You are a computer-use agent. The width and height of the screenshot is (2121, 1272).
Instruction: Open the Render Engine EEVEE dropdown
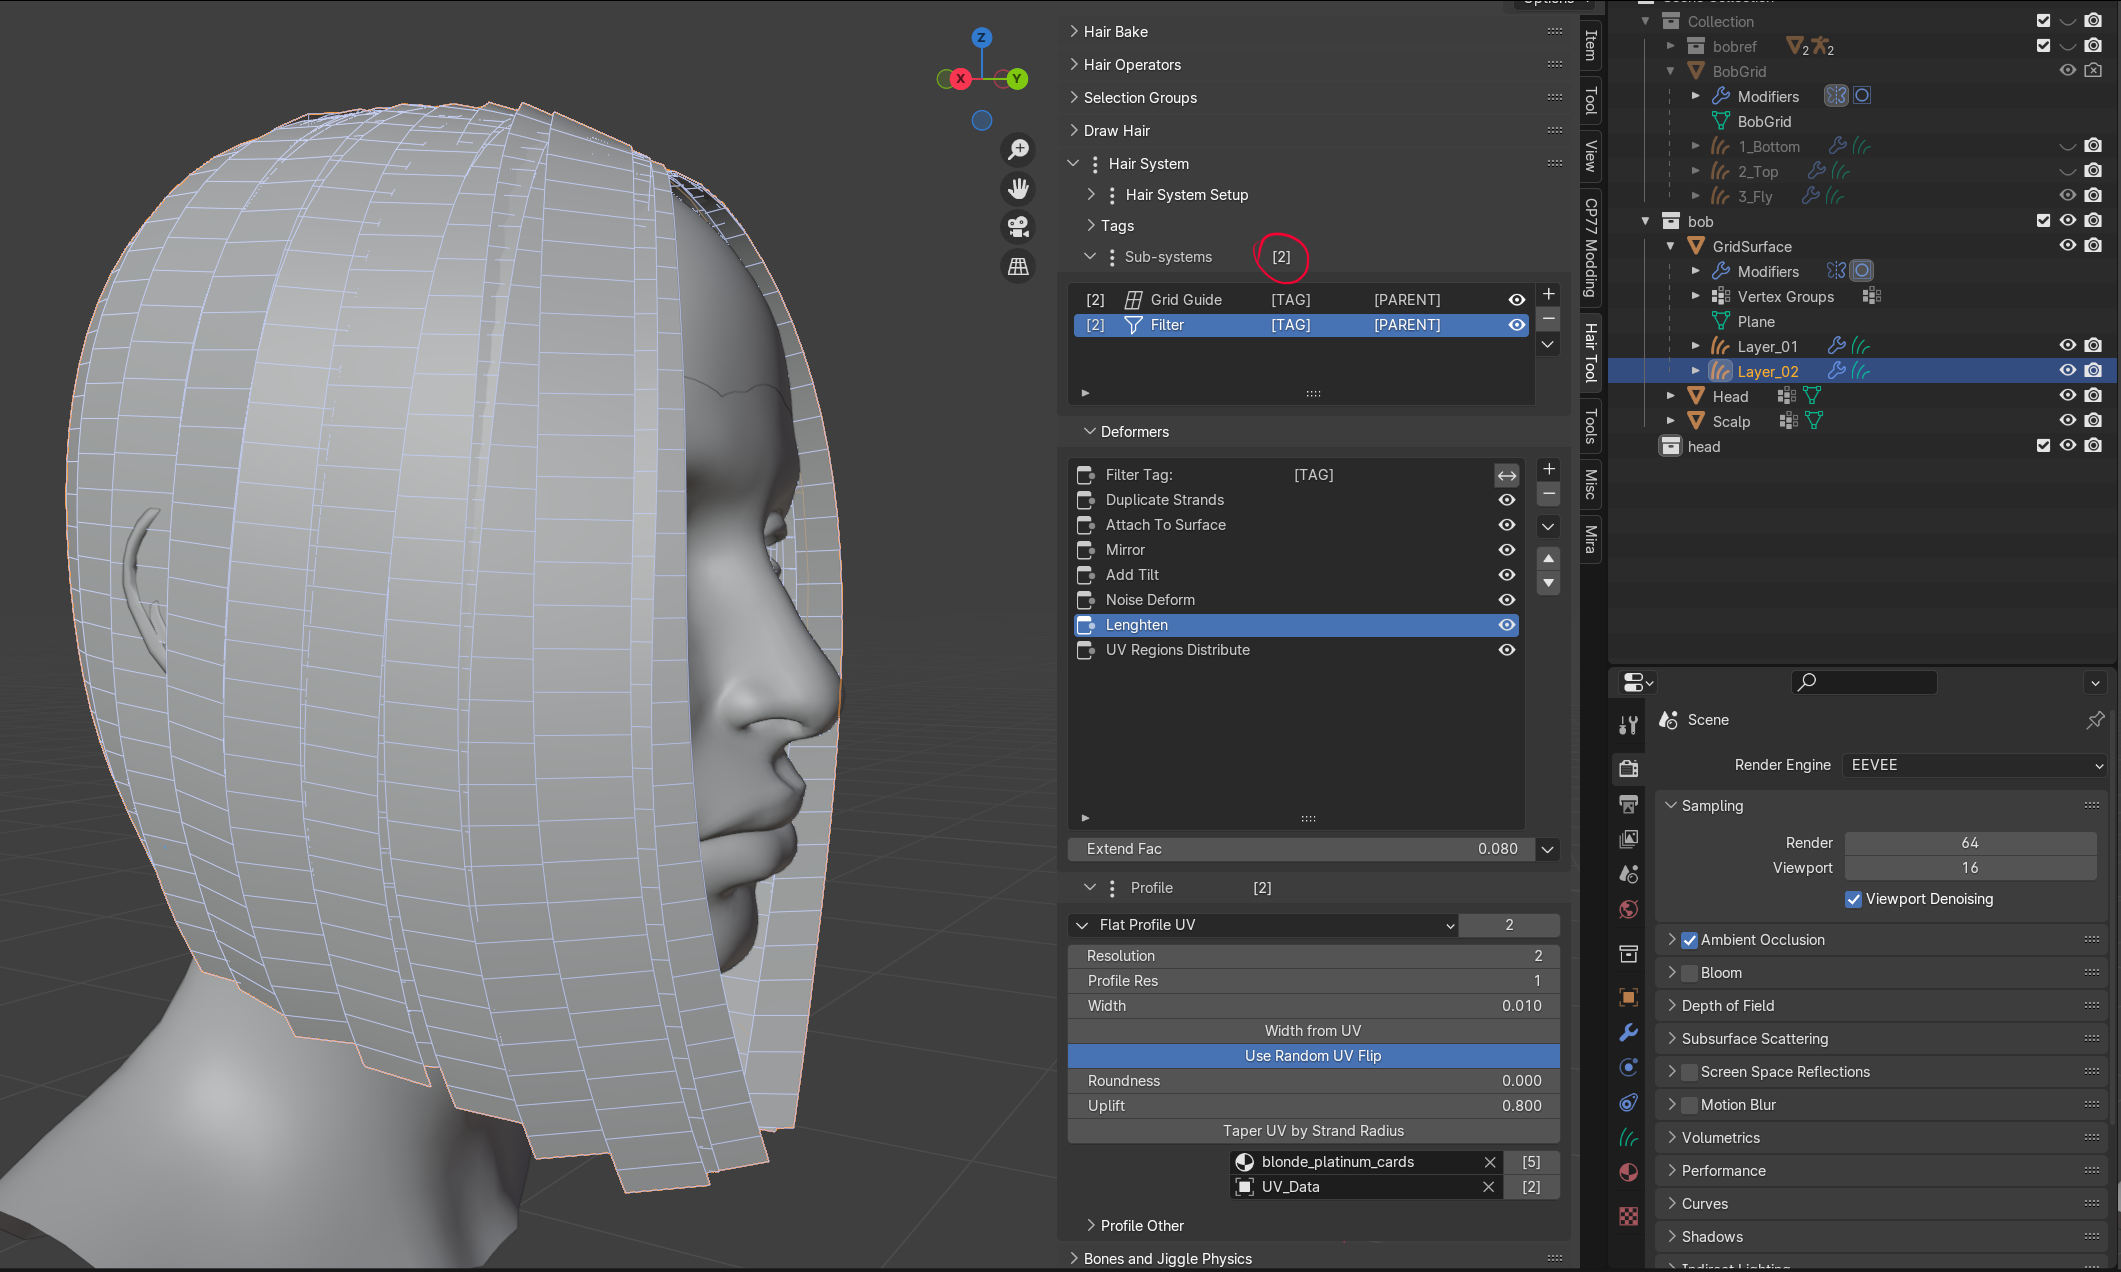(x=1975, y=765)
